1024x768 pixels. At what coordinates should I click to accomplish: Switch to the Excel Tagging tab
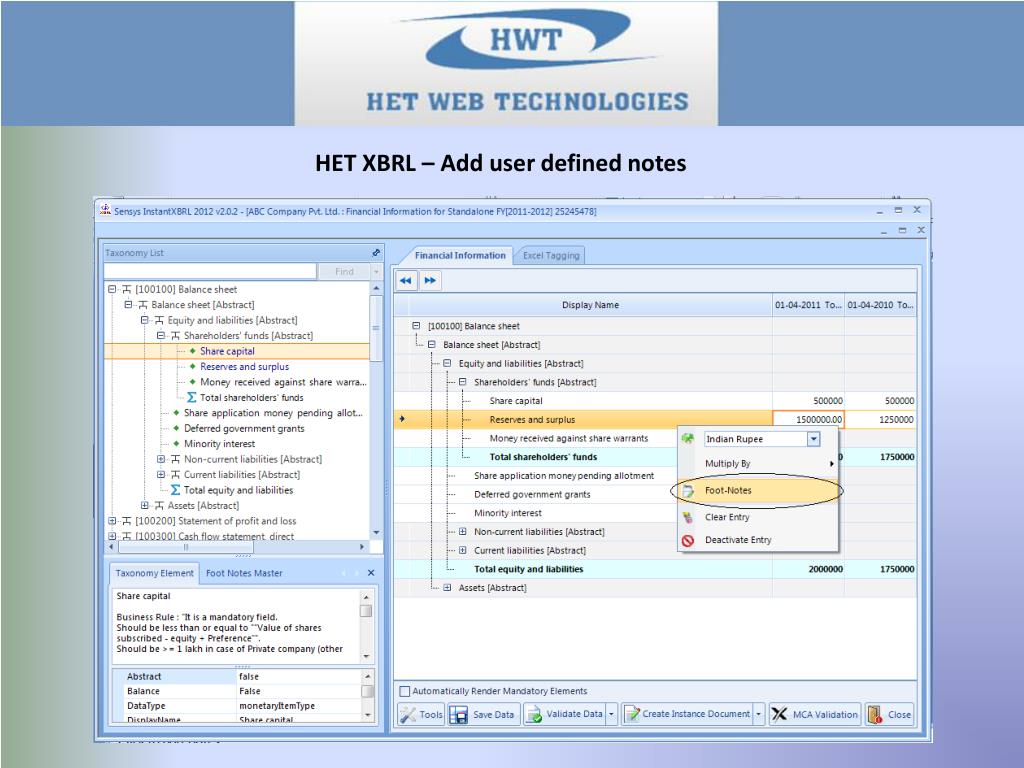[x=551, y=255]
